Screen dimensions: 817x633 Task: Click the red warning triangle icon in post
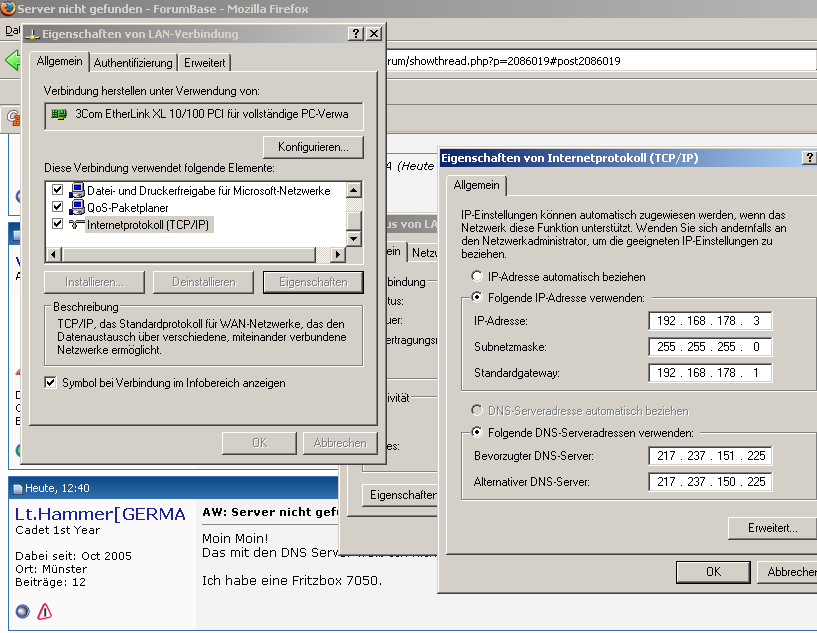(x=45, y=611)
